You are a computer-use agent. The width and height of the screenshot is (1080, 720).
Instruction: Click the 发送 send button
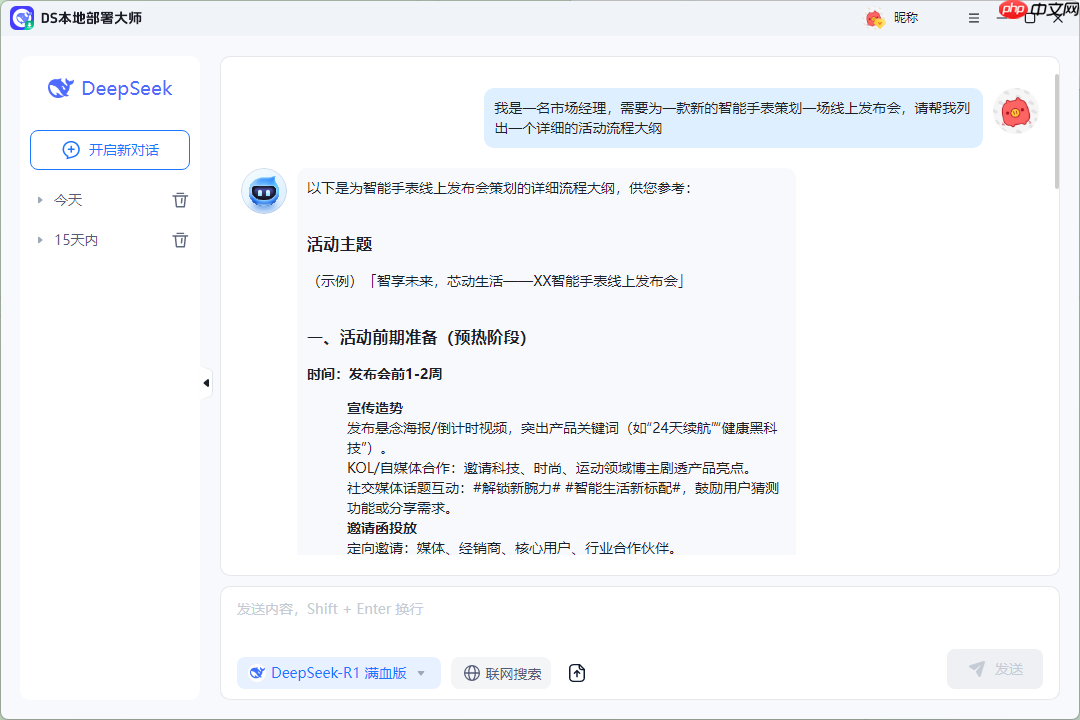994,668
